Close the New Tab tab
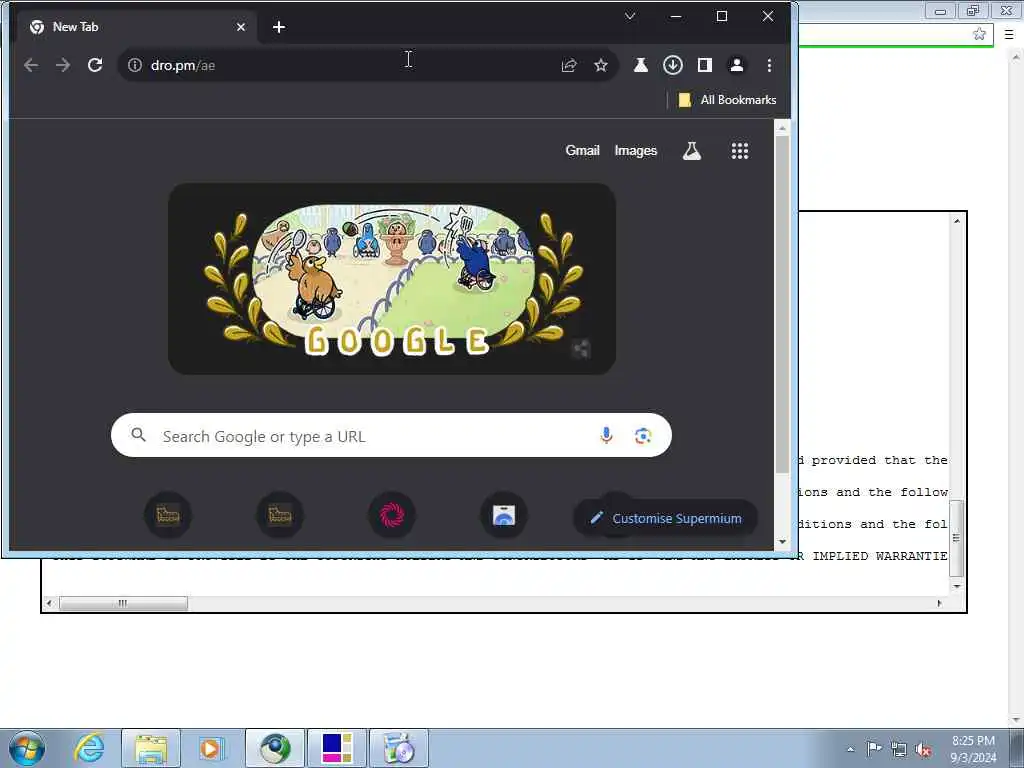The height and width of the screenshot is (768, 1024). click(241, 27)
